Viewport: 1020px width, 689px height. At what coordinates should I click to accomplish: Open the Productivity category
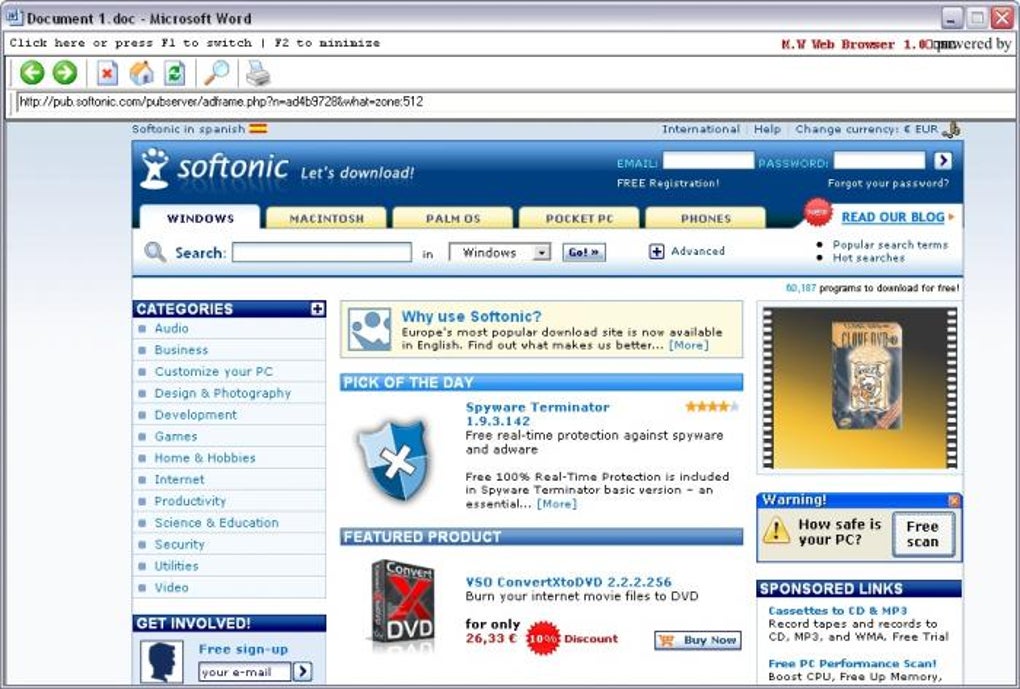190,501
